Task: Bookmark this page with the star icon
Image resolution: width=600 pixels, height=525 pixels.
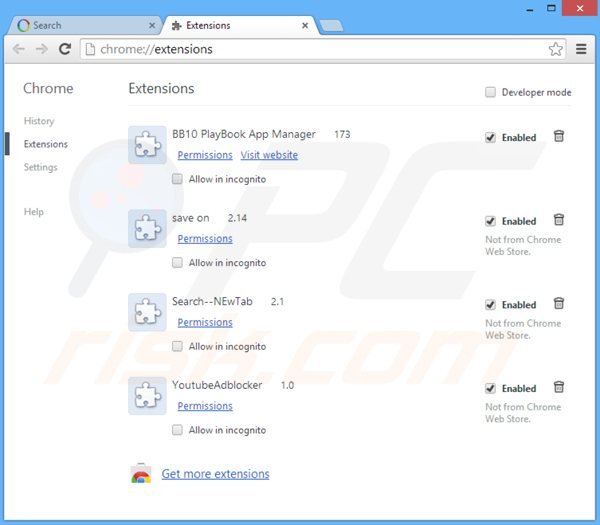Action: (555, 49)
